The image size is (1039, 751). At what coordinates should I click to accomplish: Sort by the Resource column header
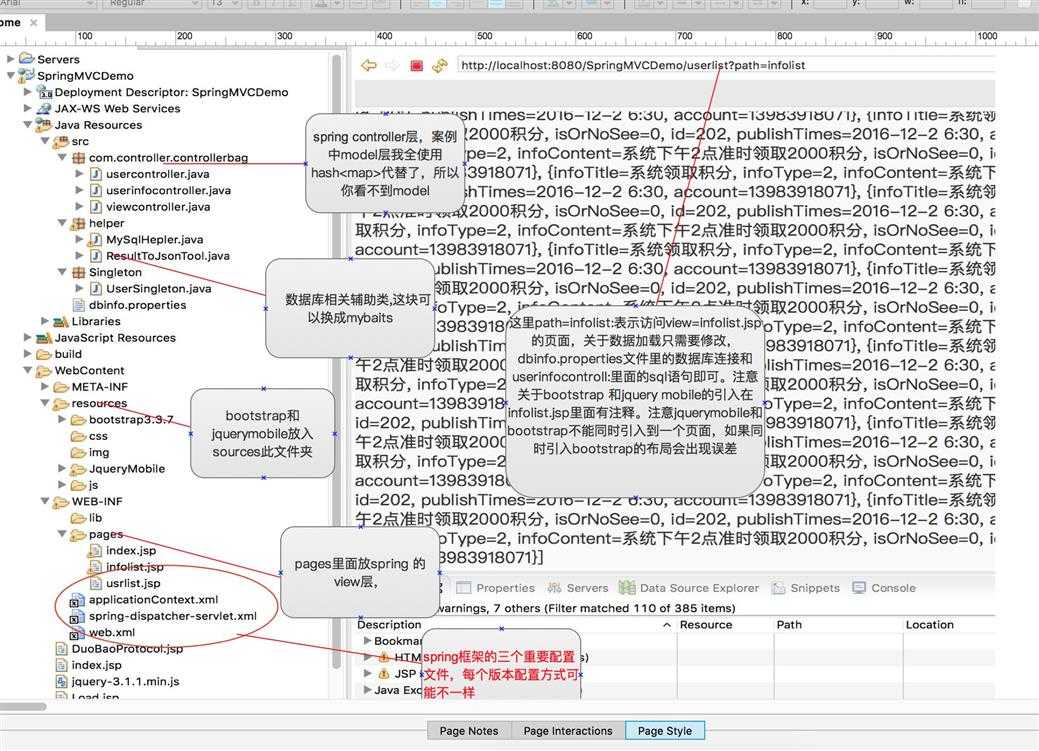706,624
